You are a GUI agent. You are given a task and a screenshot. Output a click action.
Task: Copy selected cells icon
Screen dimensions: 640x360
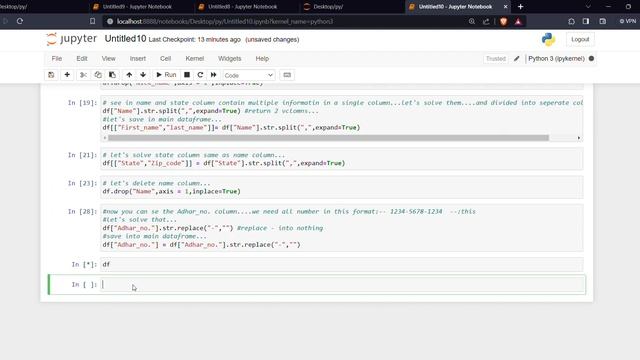coord(98,75)
